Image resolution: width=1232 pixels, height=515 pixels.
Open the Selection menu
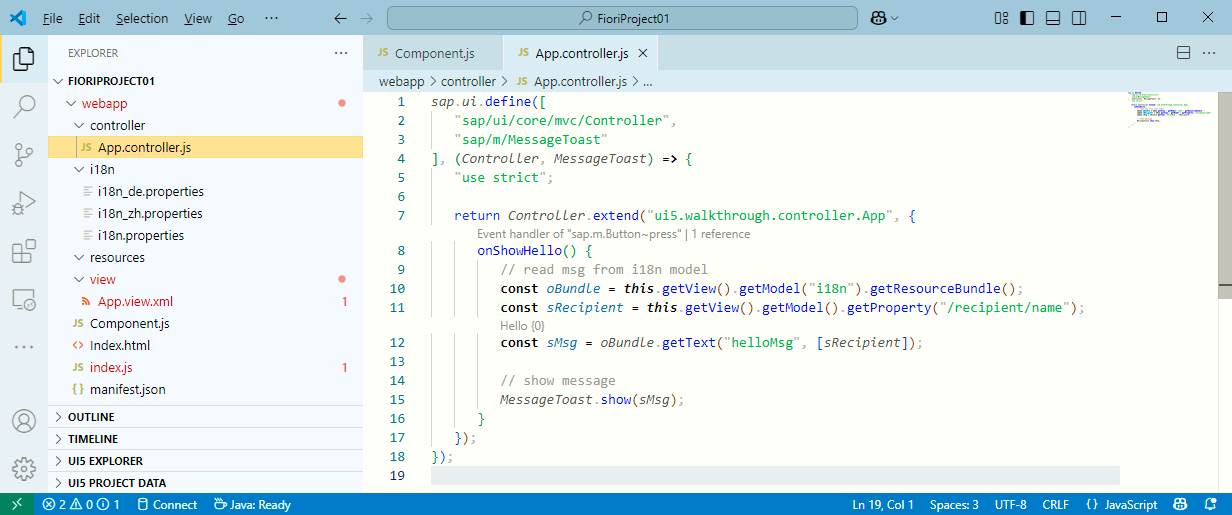click(x=142, y=18)
